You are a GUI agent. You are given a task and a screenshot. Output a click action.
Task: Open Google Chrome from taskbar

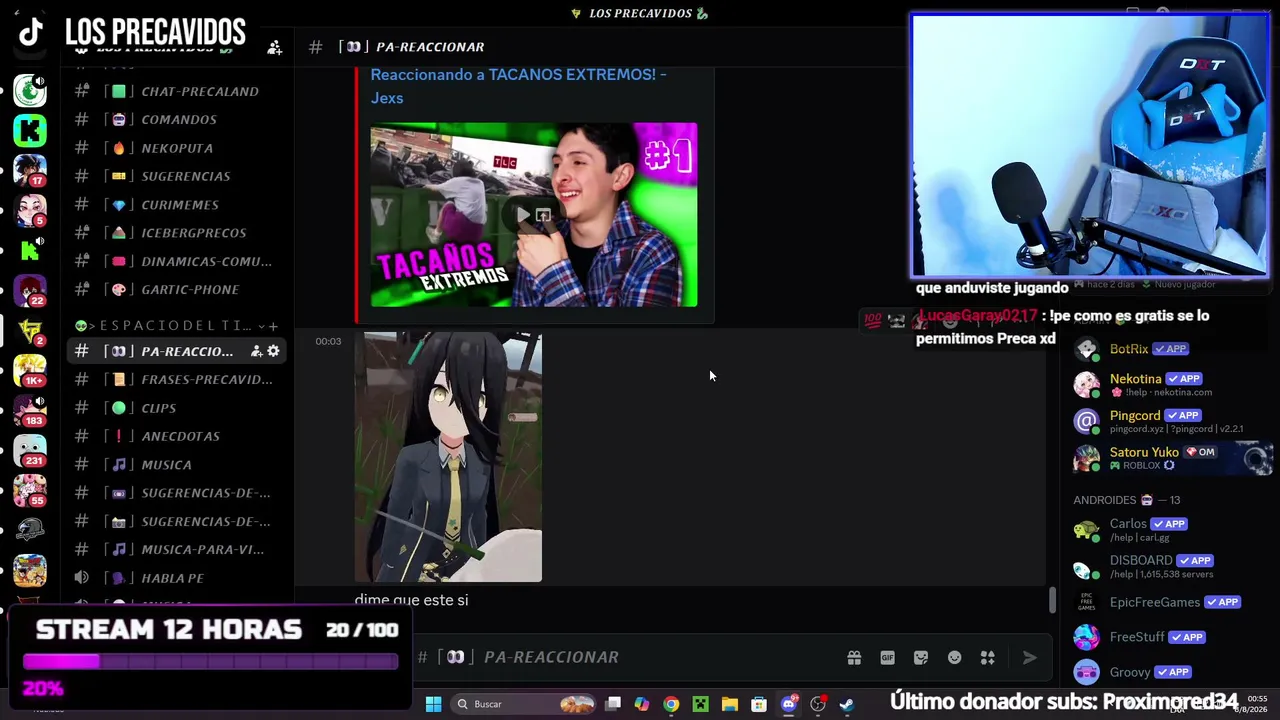click(671, 704)
